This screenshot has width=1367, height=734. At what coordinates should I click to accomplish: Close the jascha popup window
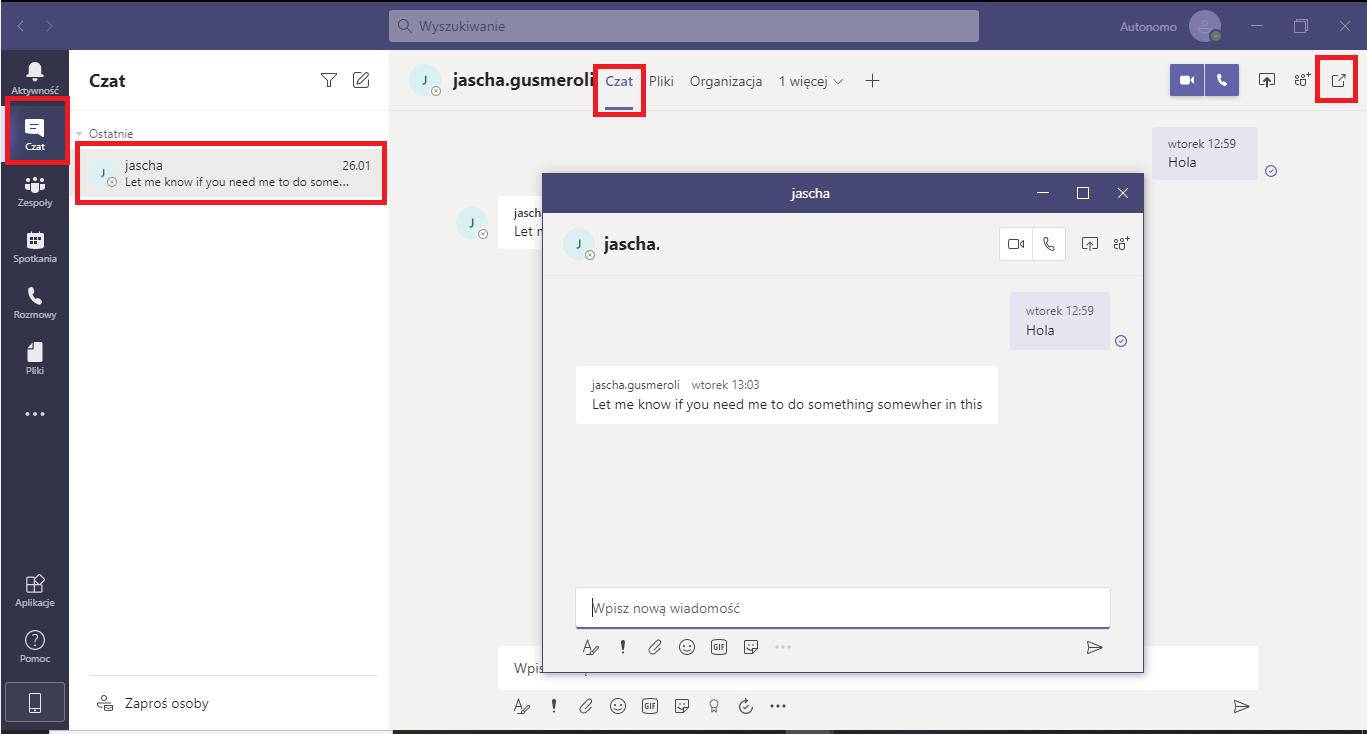point(1123,193)
